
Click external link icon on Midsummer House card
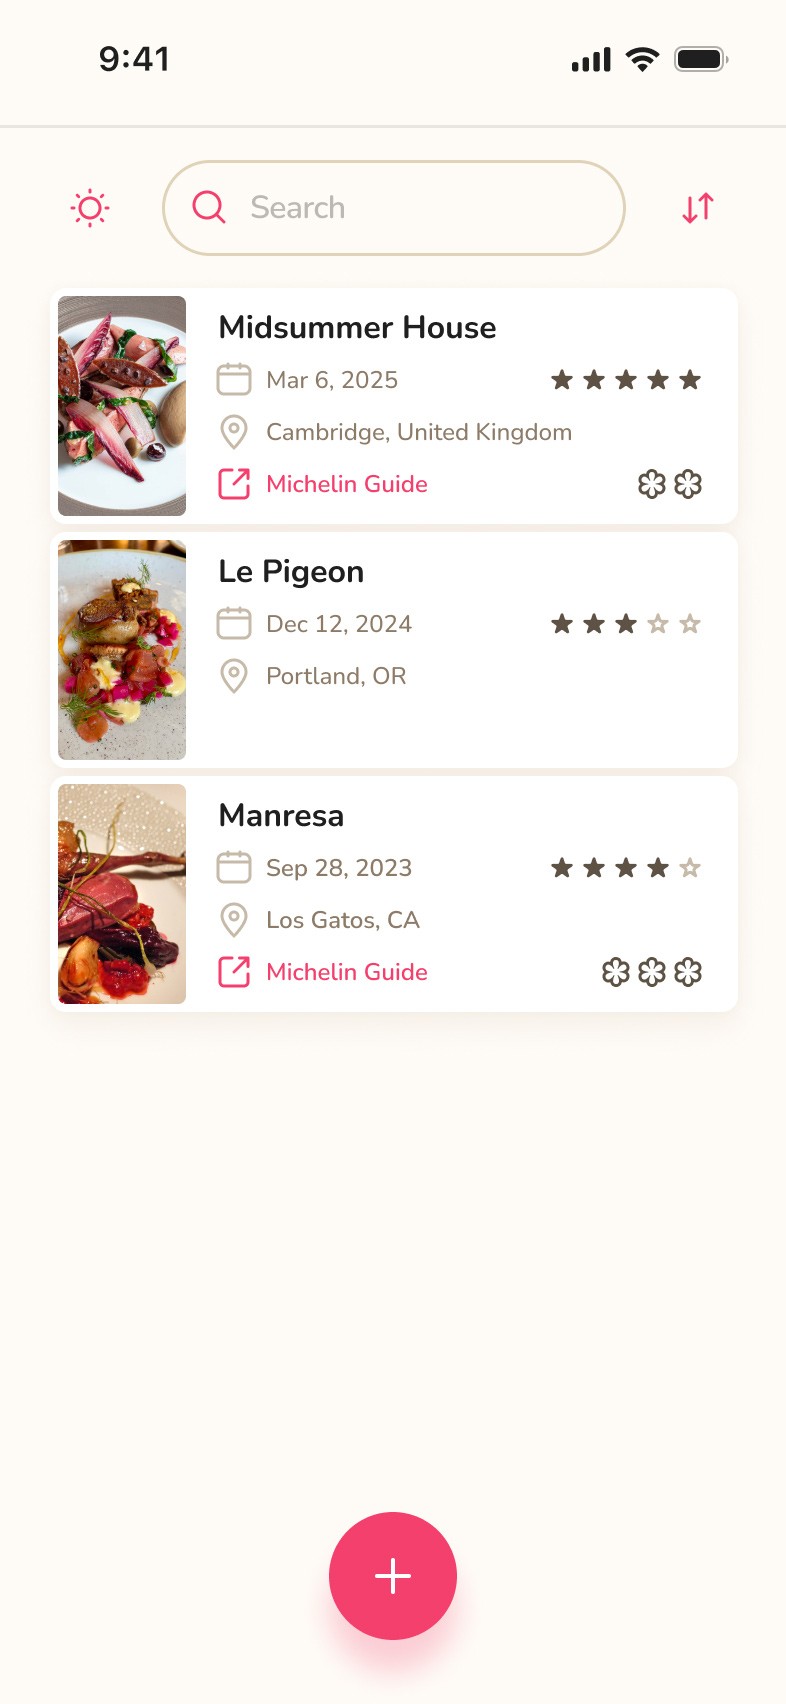click(234, 484)
